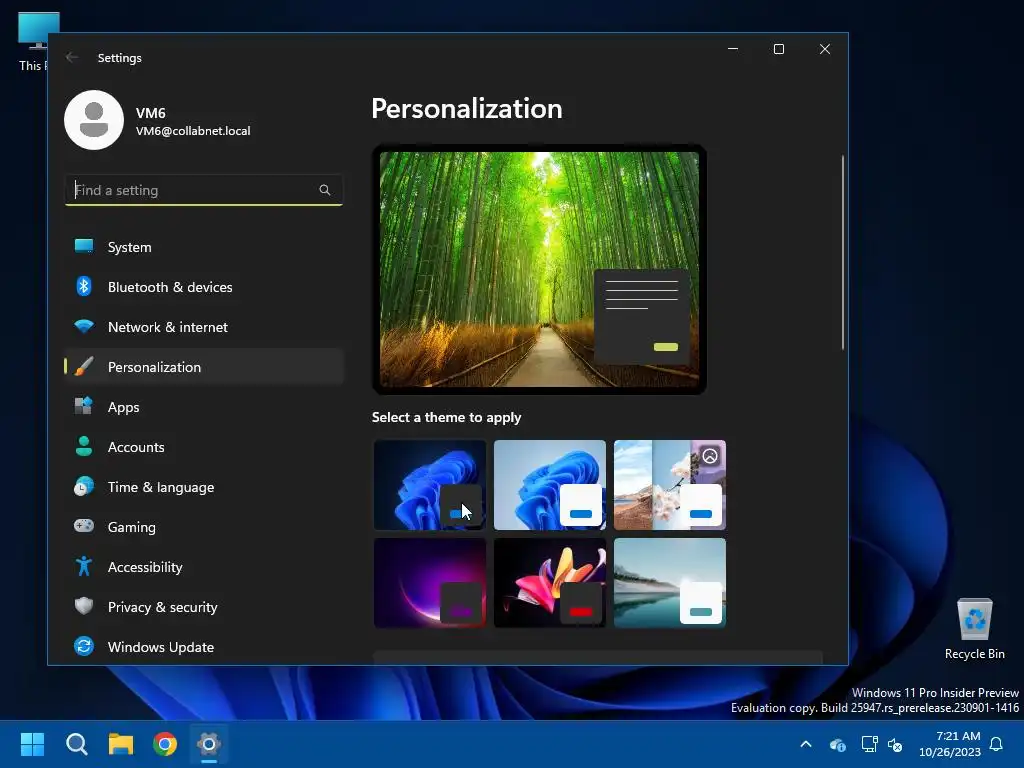1024x768 pixels.
Task: Focus the Find a setting field
Action: 204,190
